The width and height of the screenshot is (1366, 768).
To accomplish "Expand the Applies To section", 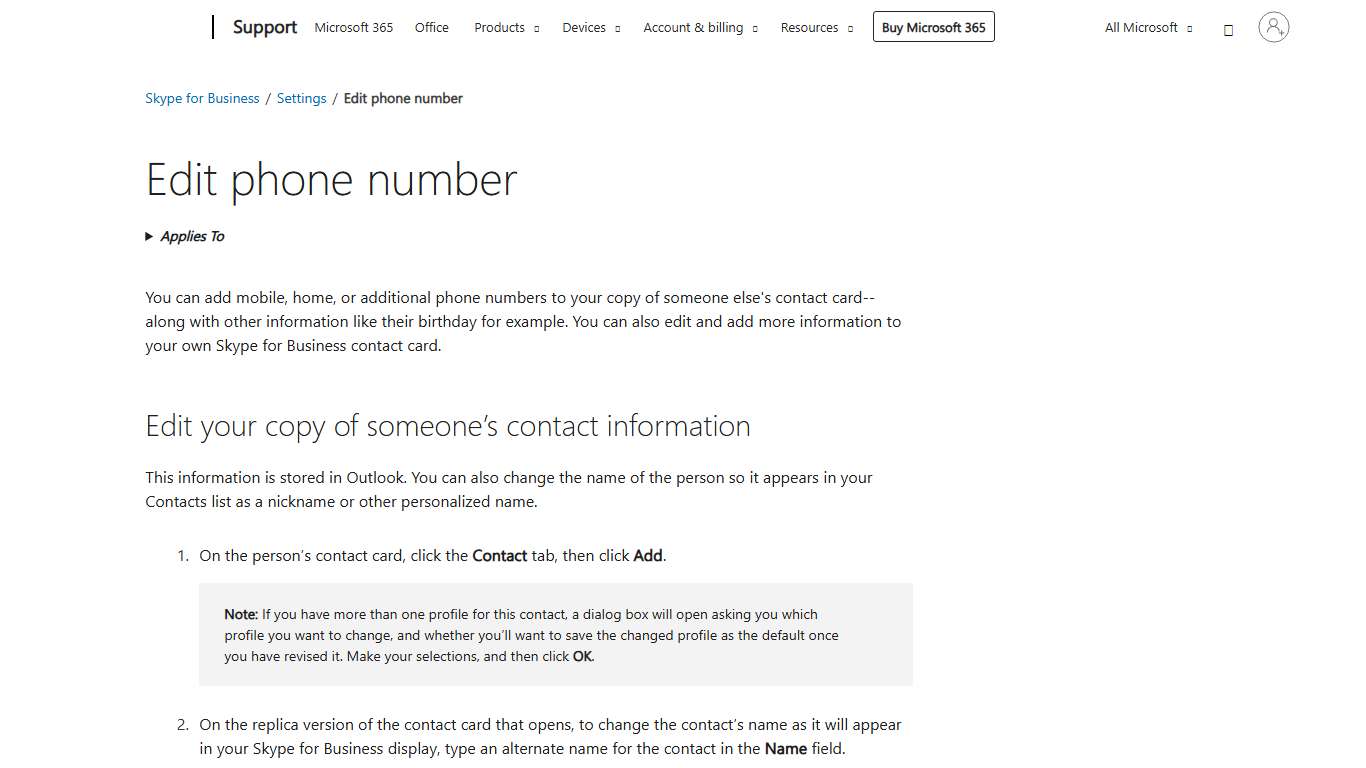I will [192, 236].
